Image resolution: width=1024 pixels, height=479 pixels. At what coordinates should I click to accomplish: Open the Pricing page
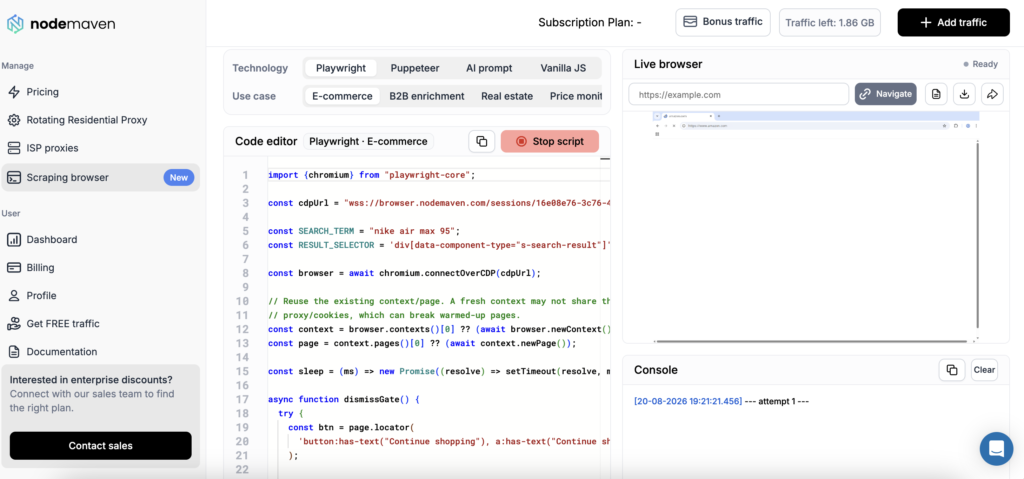[42, 92]
